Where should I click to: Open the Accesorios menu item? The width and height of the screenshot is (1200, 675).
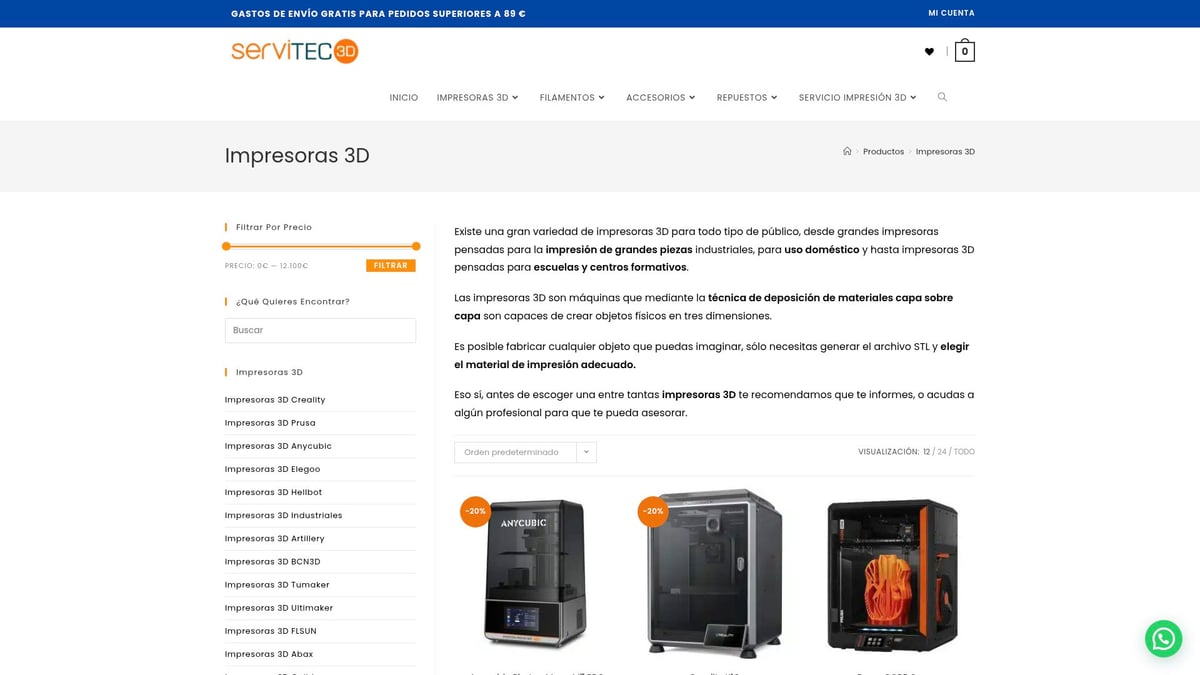[660, 98]
